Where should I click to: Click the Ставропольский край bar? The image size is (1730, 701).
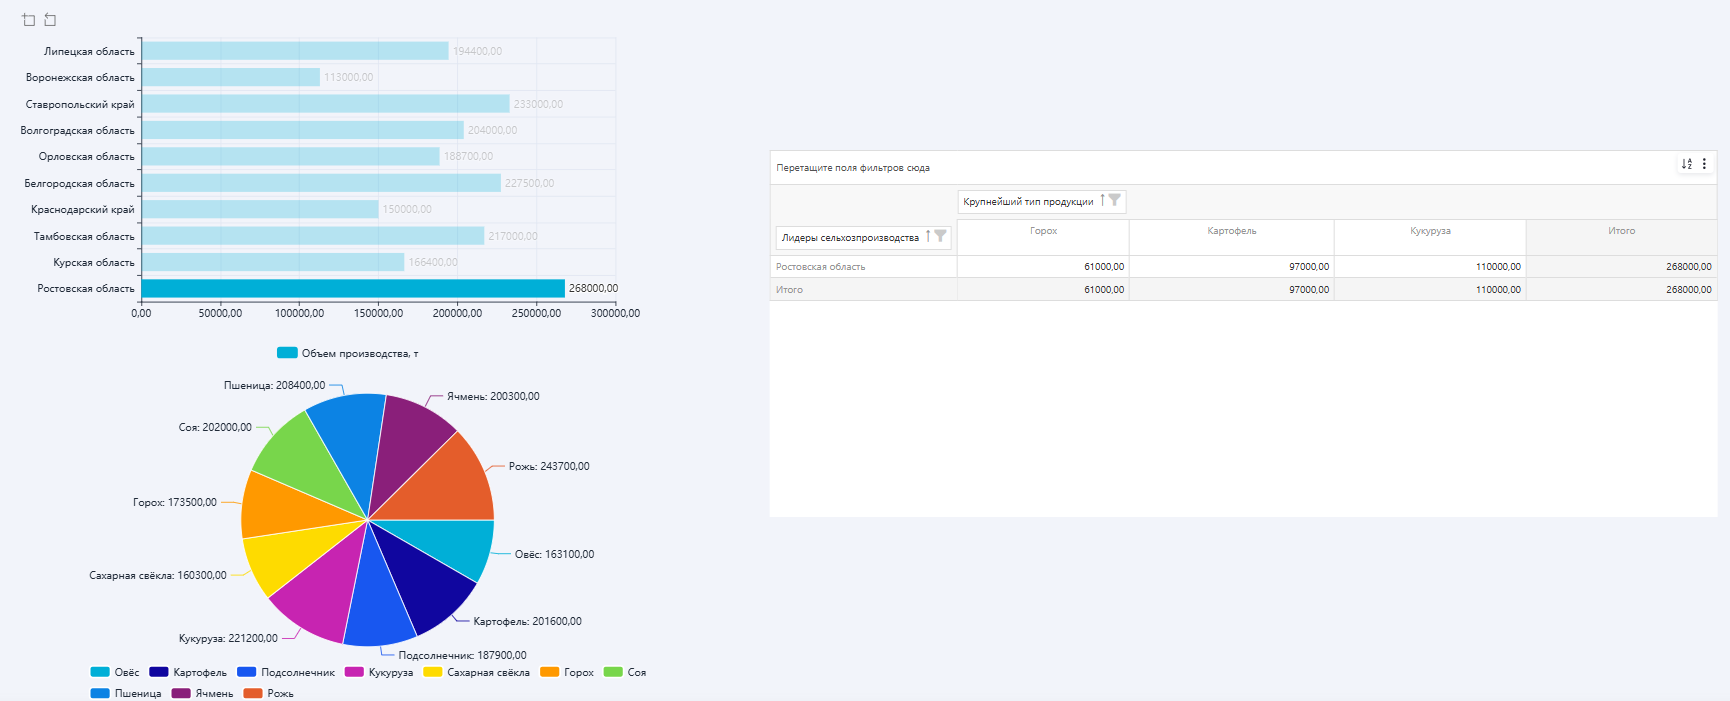(x=325, y=104)
